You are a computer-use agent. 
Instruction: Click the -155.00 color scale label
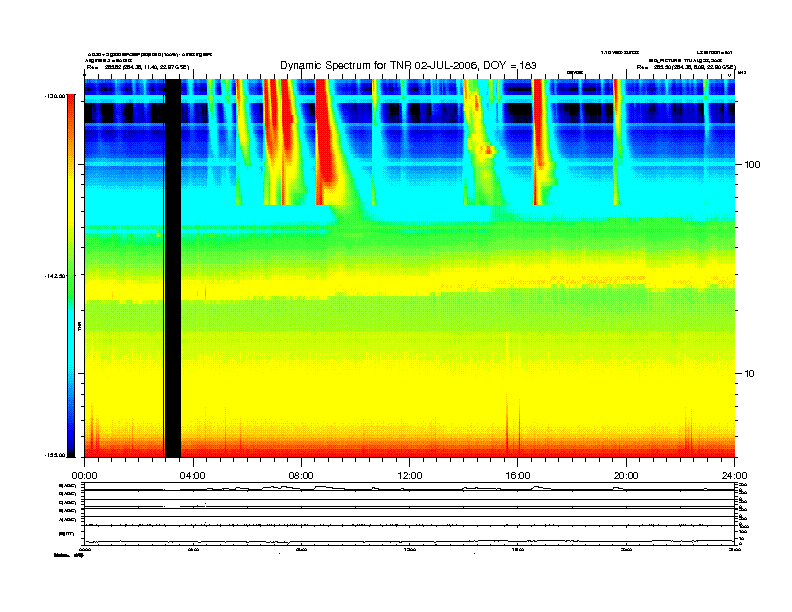(x=55, y=455)
